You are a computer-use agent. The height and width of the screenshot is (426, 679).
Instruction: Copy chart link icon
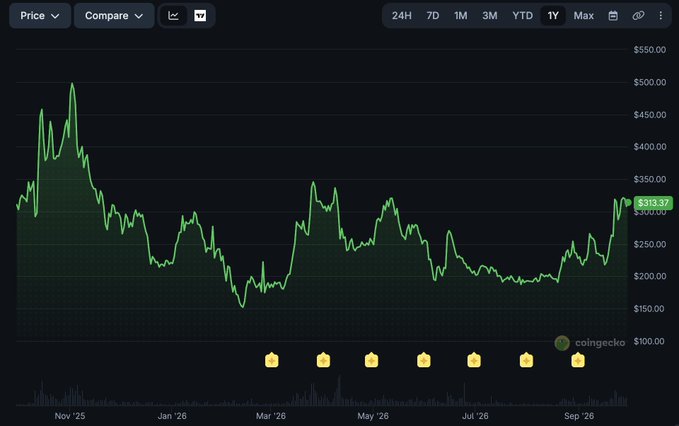point(638,16)
